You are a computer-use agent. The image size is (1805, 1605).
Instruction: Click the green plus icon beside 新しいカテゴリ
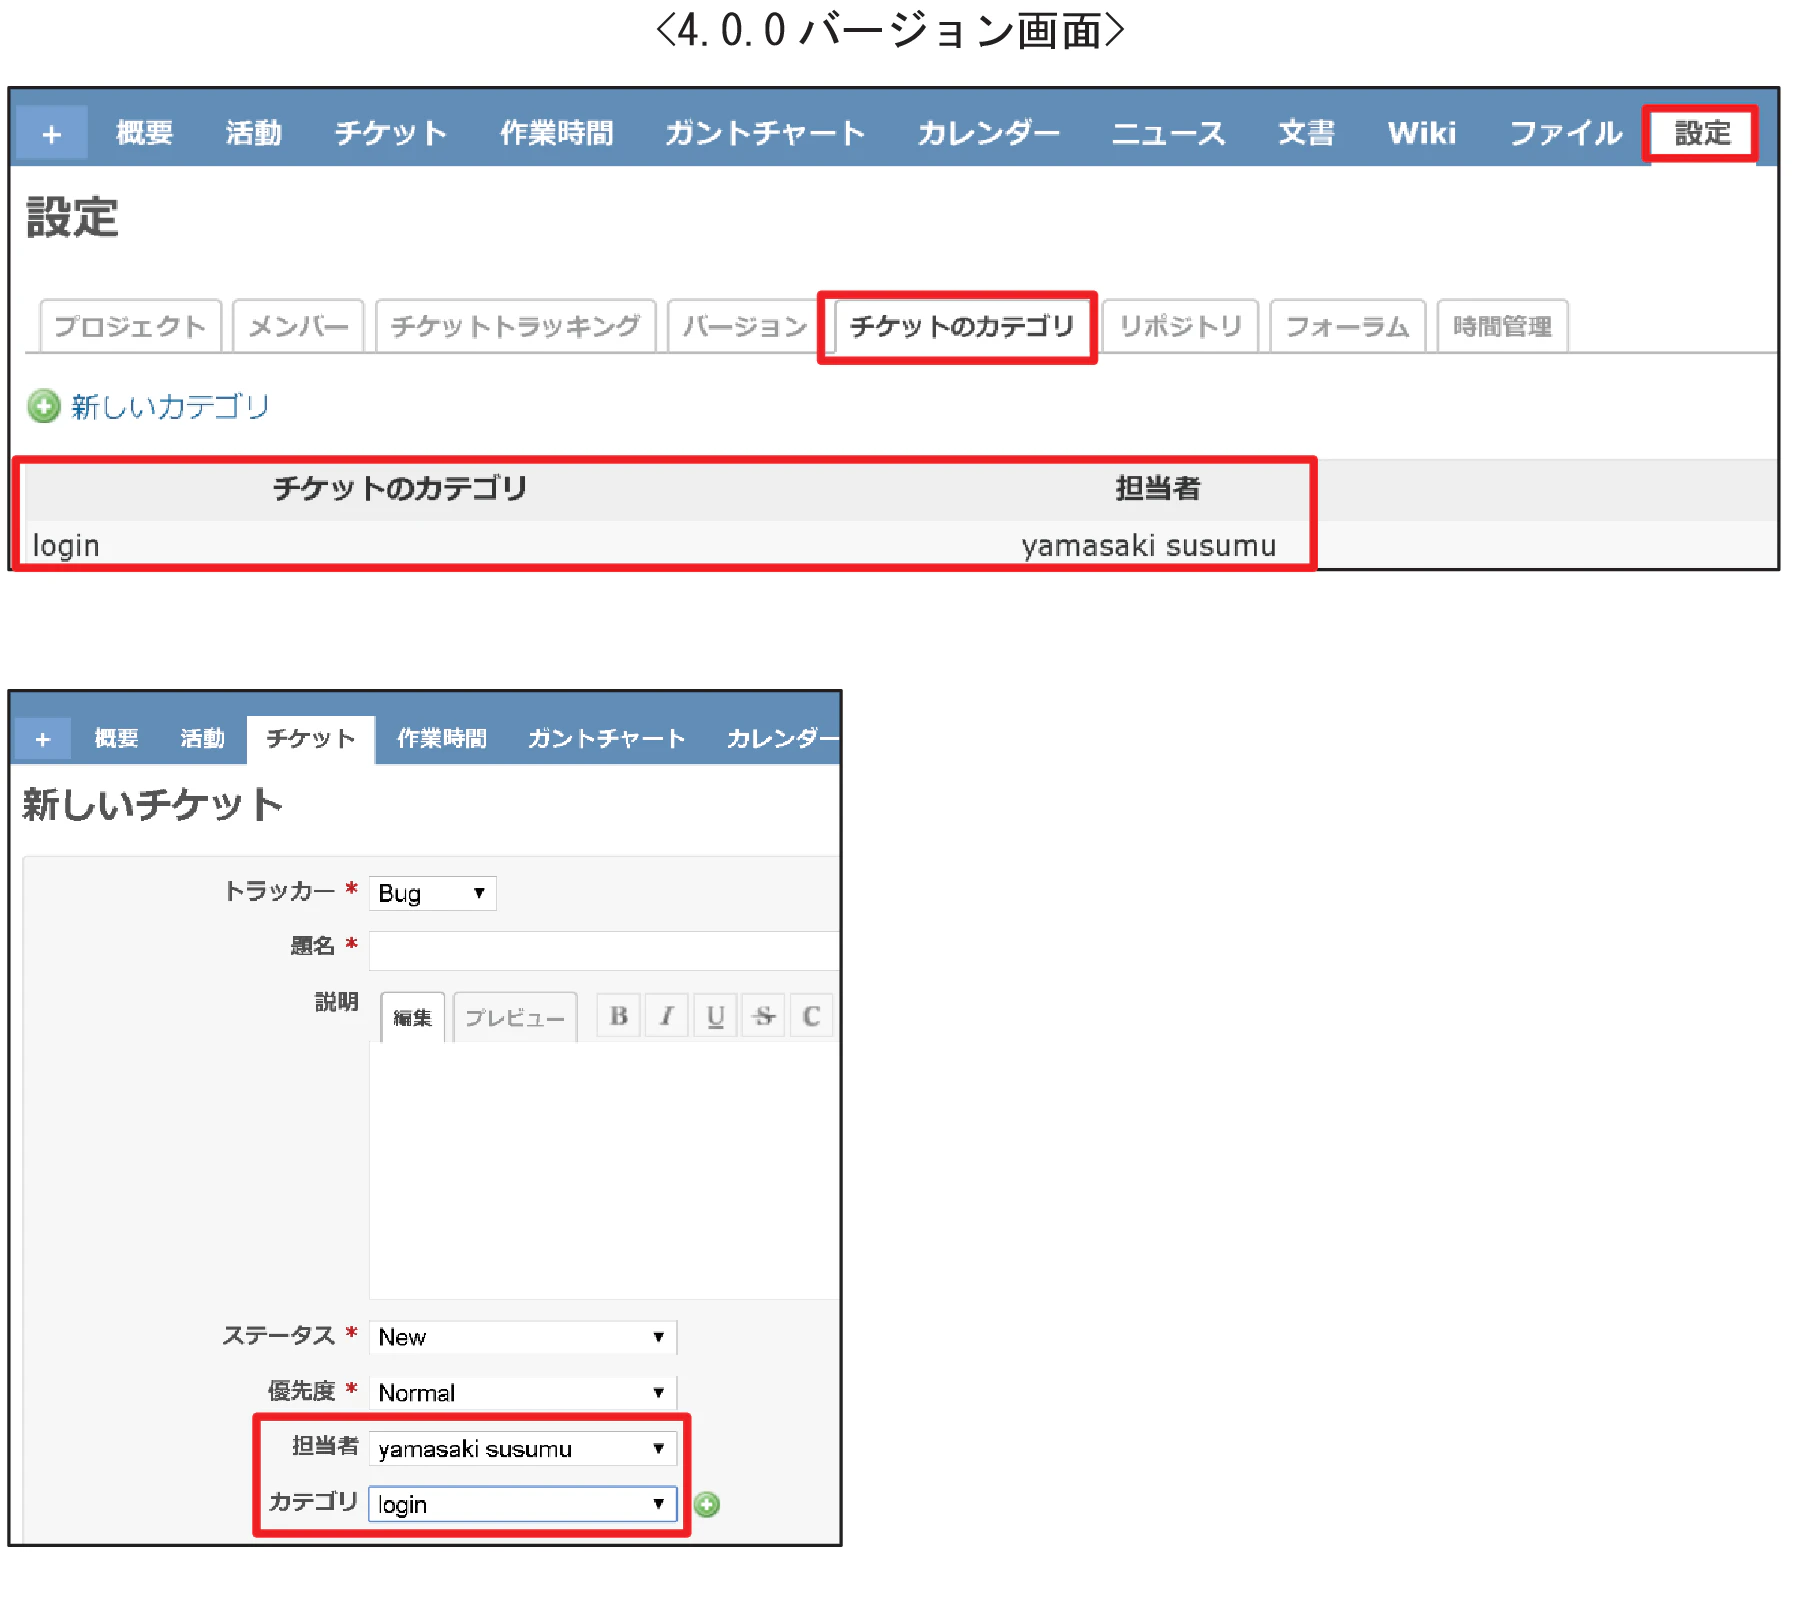(x=43, y=406)
